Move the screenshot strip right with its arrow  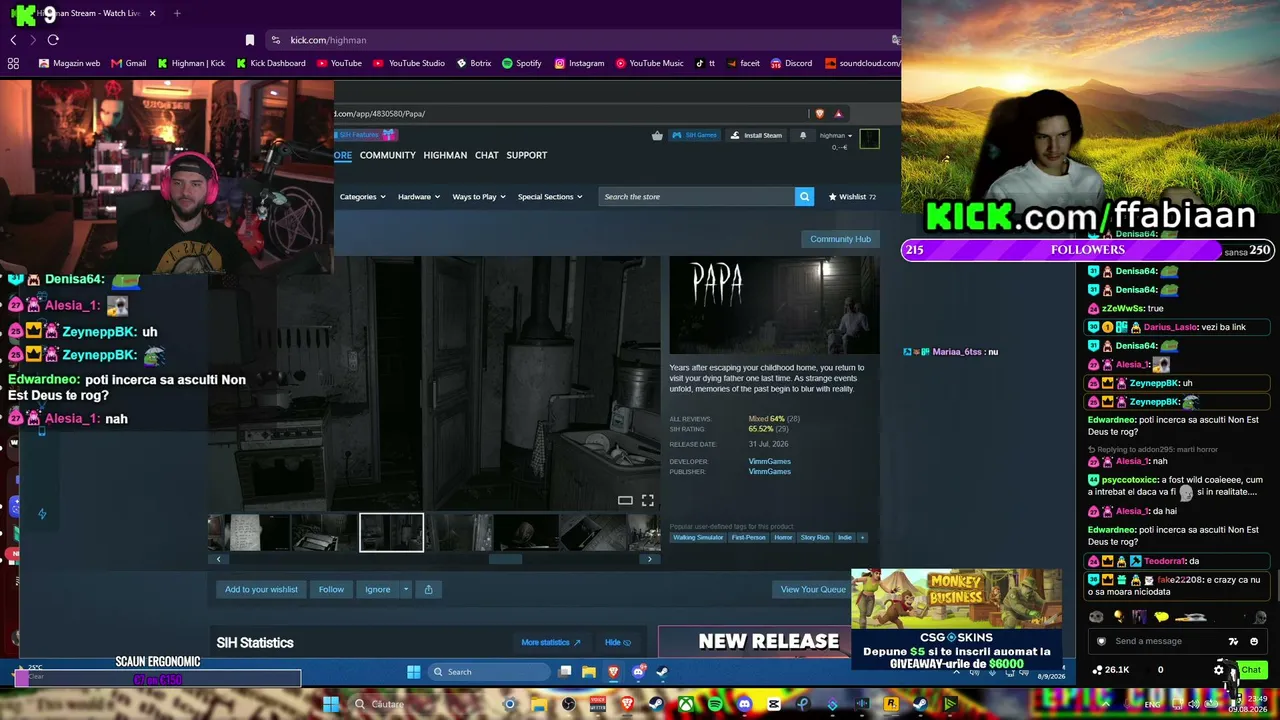[649, 559]
